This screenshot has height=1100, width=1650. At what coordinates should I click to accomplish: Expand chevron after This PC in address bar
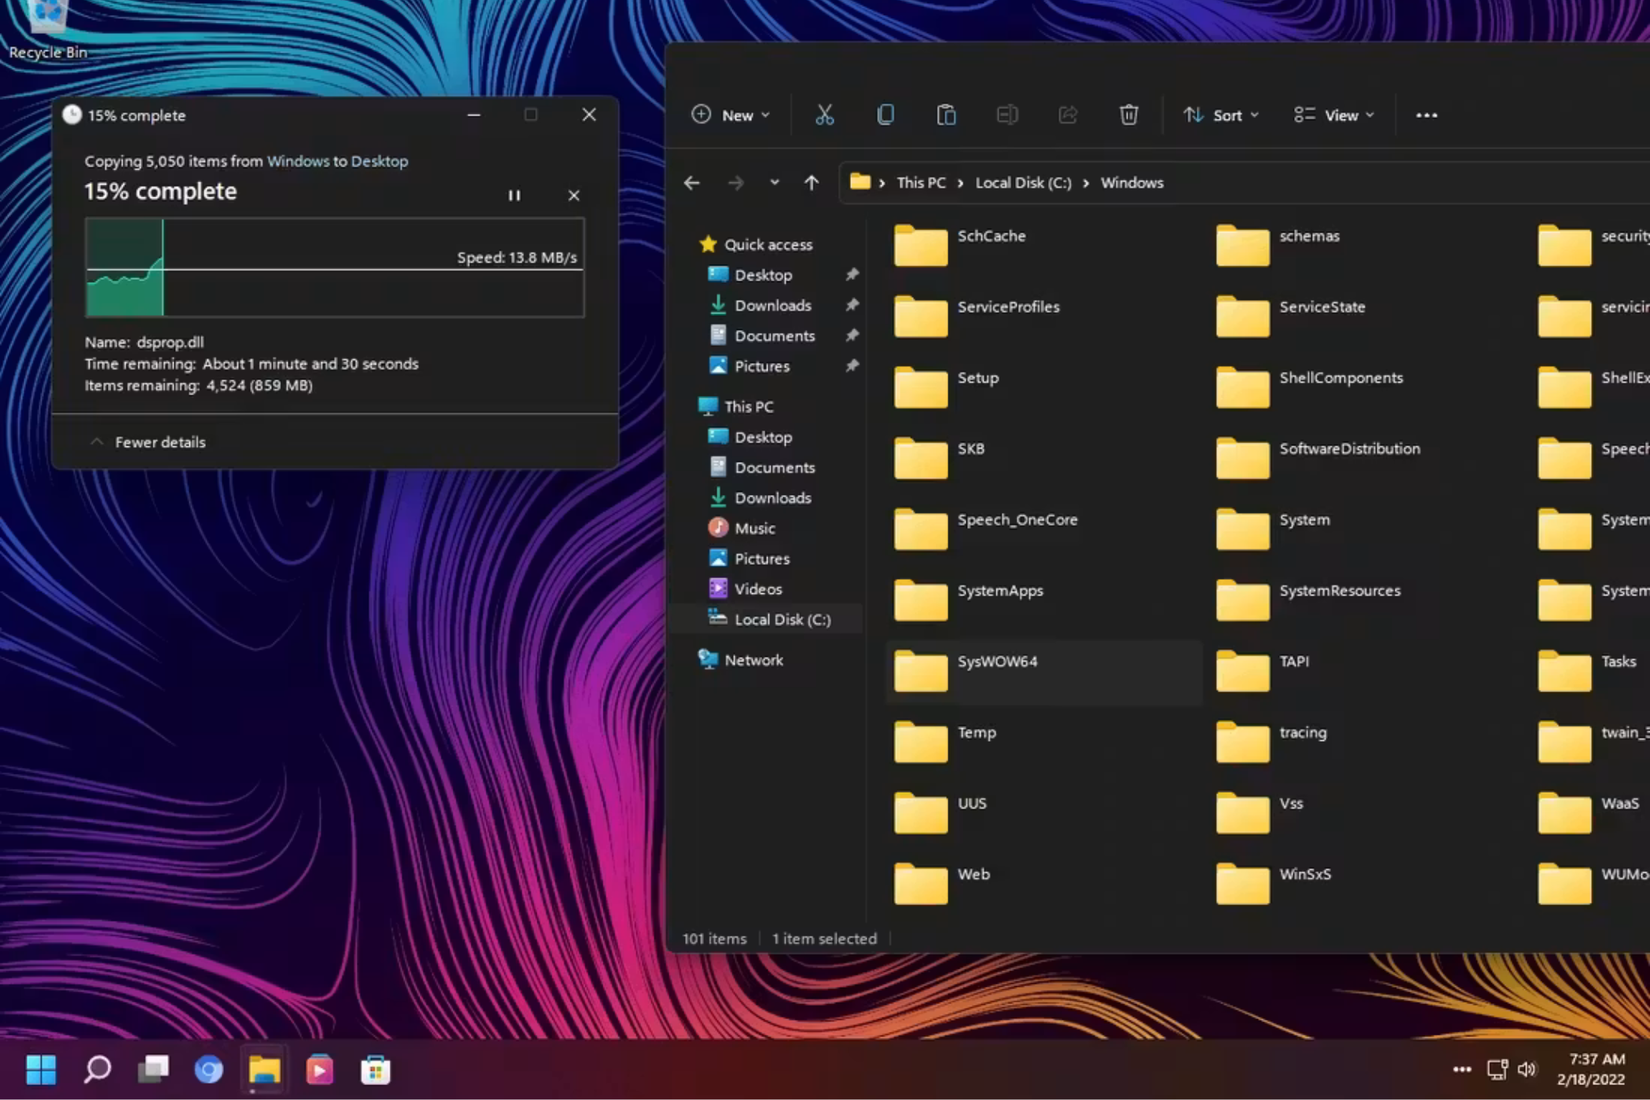pos(960,183)
